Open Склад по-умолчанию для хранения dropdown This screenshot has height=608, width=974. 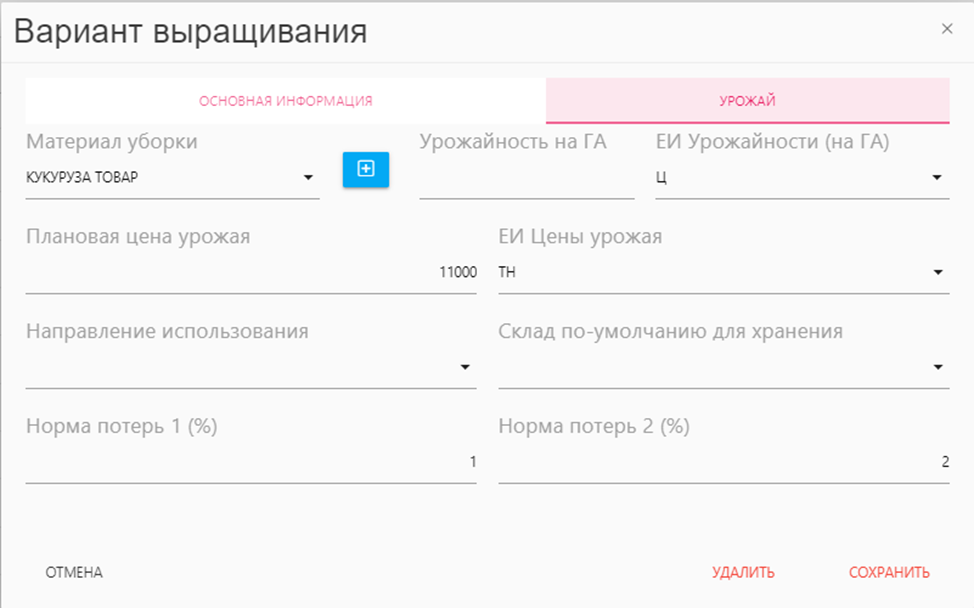[937, 368]
